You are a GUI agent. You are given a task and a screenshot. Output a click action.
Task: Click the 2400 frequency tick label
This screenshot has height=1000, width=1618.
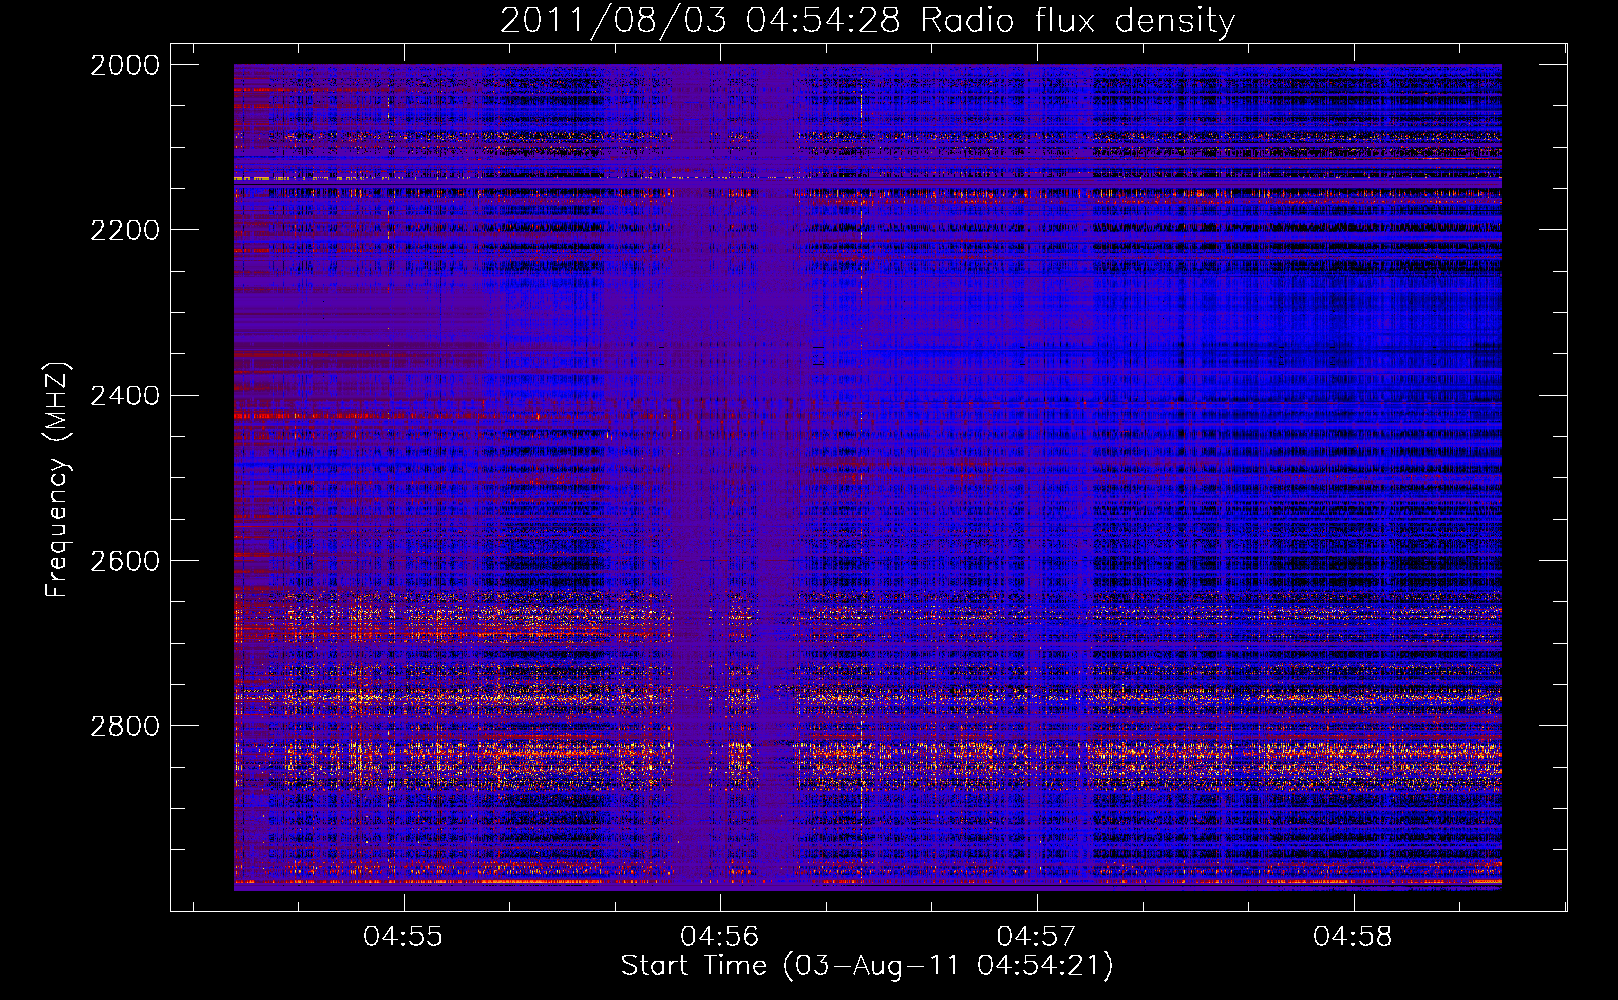click(x=124, y=396)
